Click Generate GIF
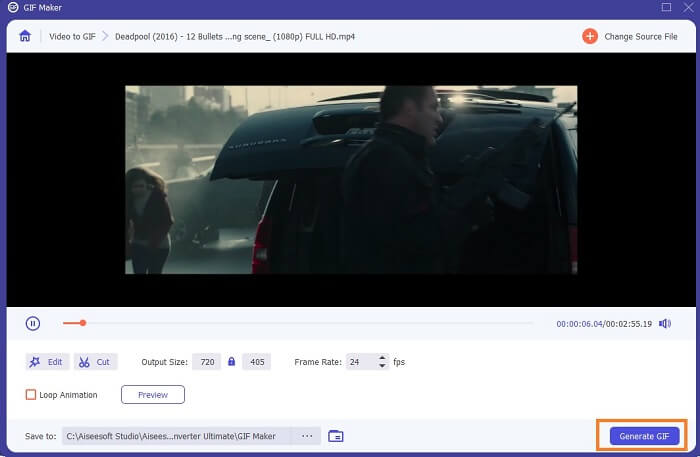 [644, 436]
